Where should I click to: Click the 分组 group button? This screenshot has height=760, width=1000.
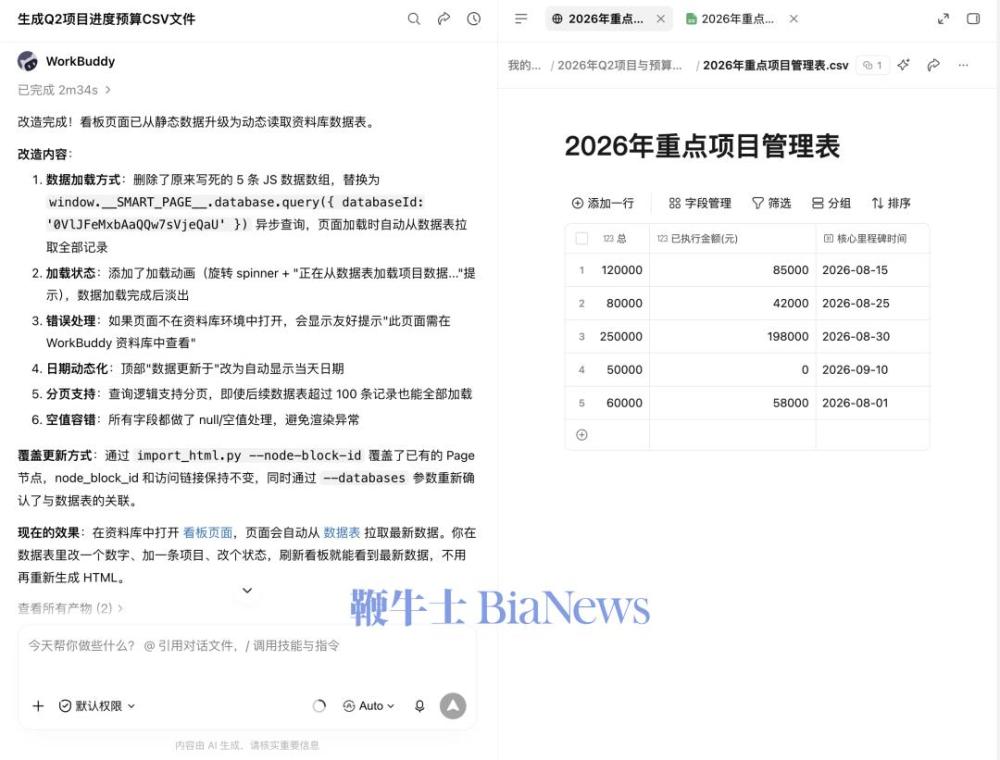831,203
